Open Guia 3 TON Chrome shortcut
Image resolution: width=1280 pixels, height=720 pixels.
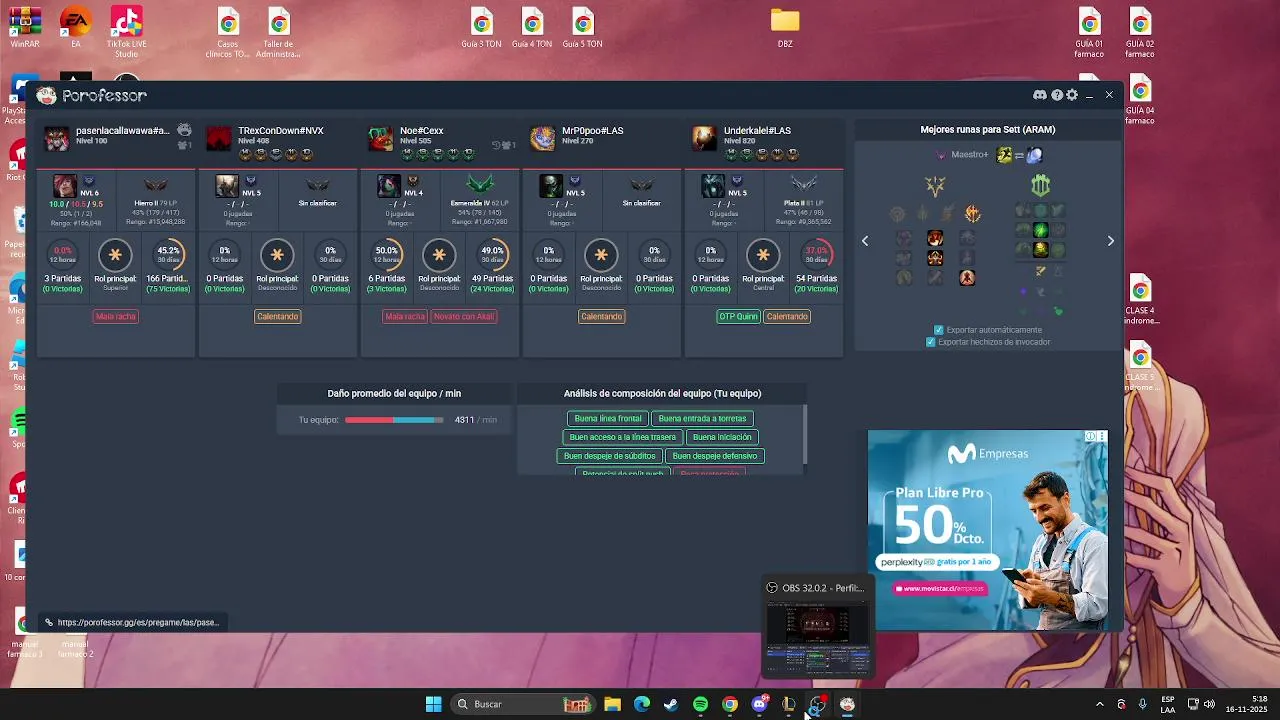click(x=482, y=29)
